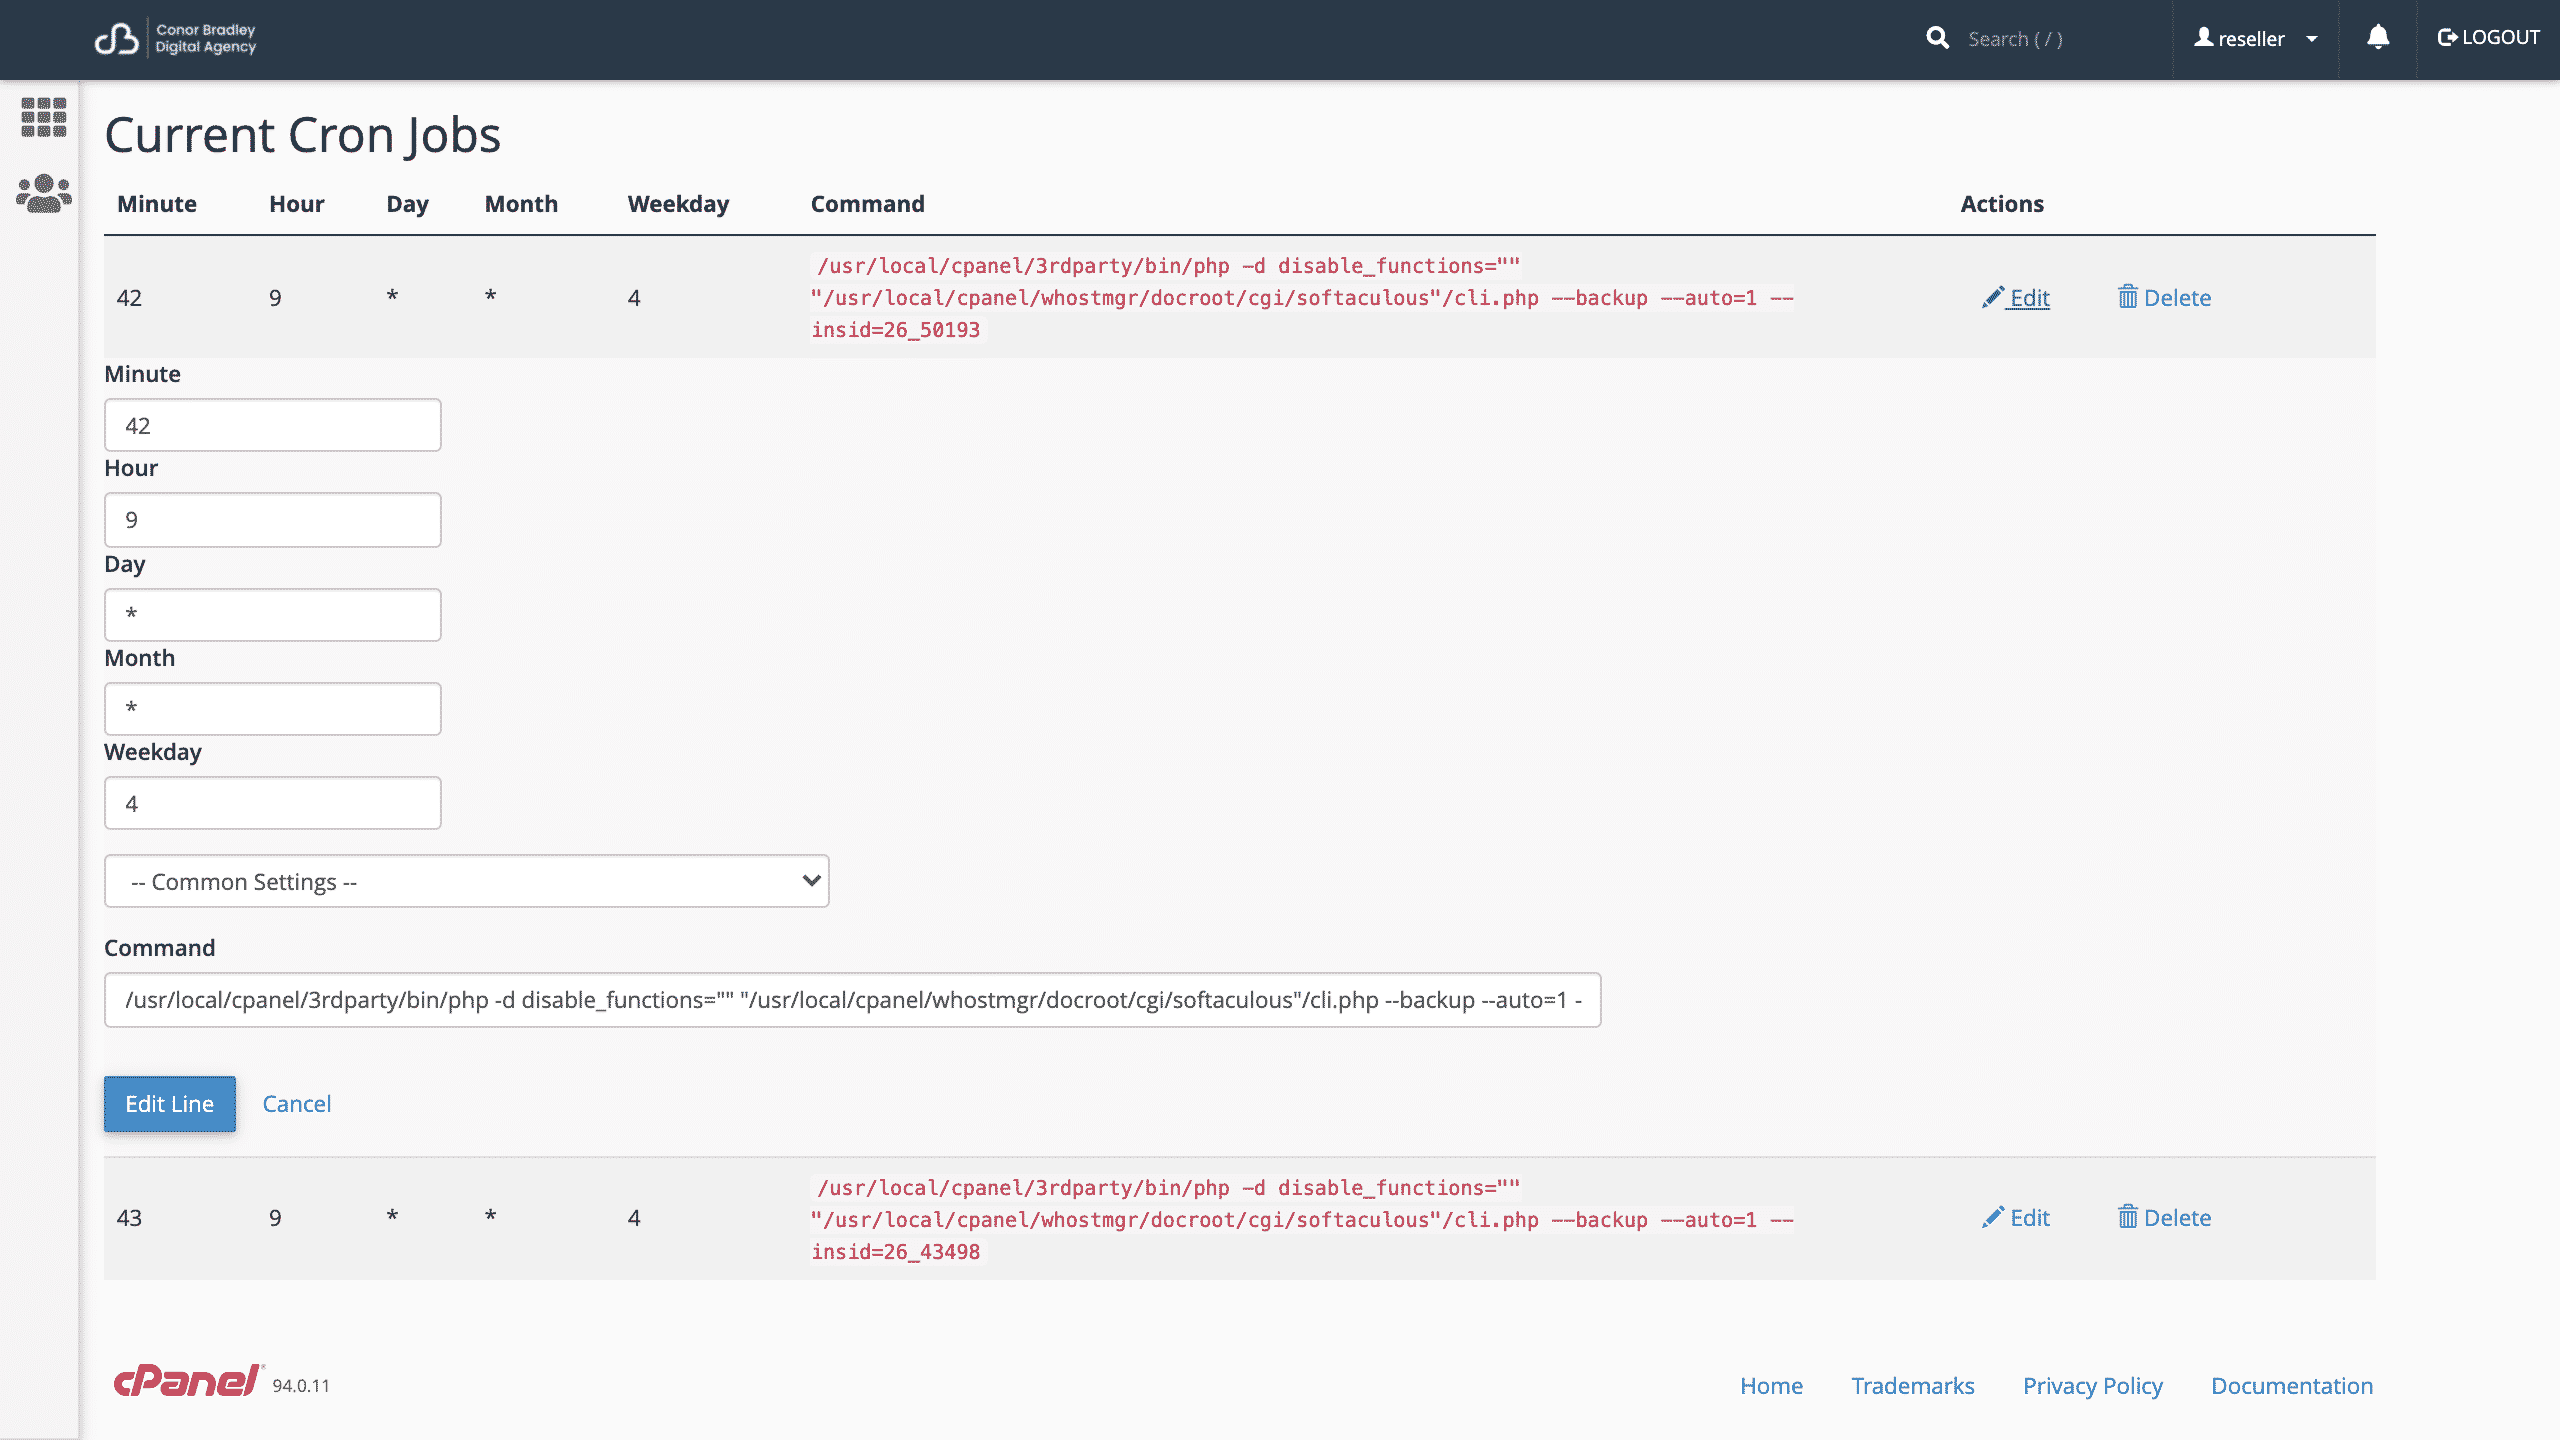This screenshot has height=1440, width=2560.
Task: Click the Edit Line button
Action: pyautogui.click(x=170, y=1103)
